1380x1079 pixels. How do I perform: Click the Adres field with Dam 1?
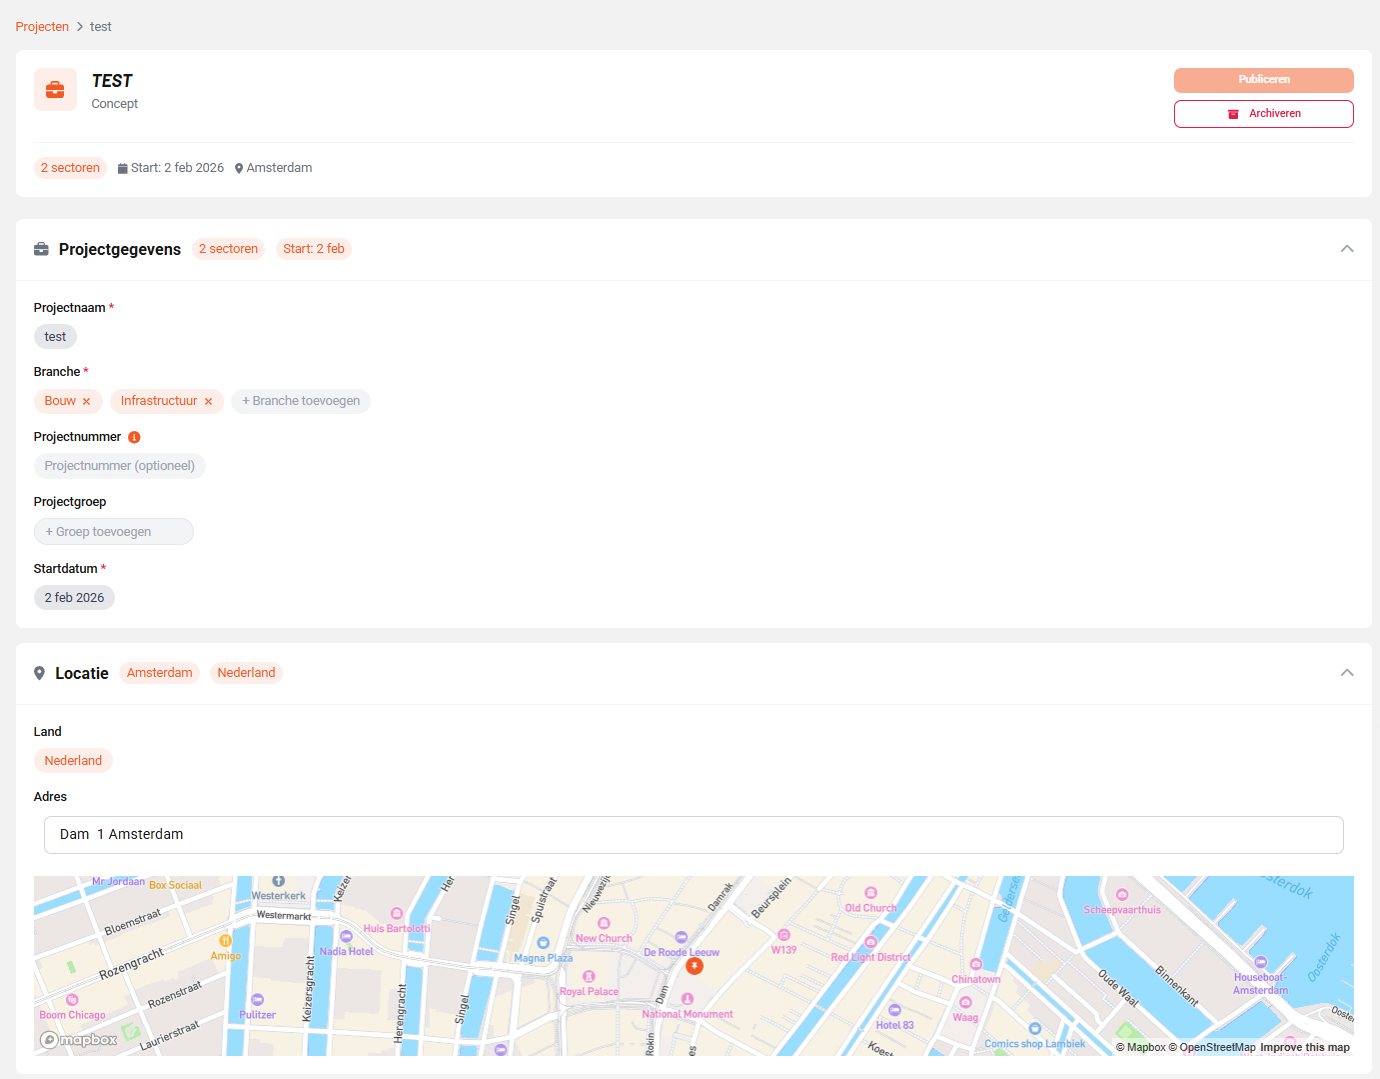pyautogui.click(x=693, y=835)
